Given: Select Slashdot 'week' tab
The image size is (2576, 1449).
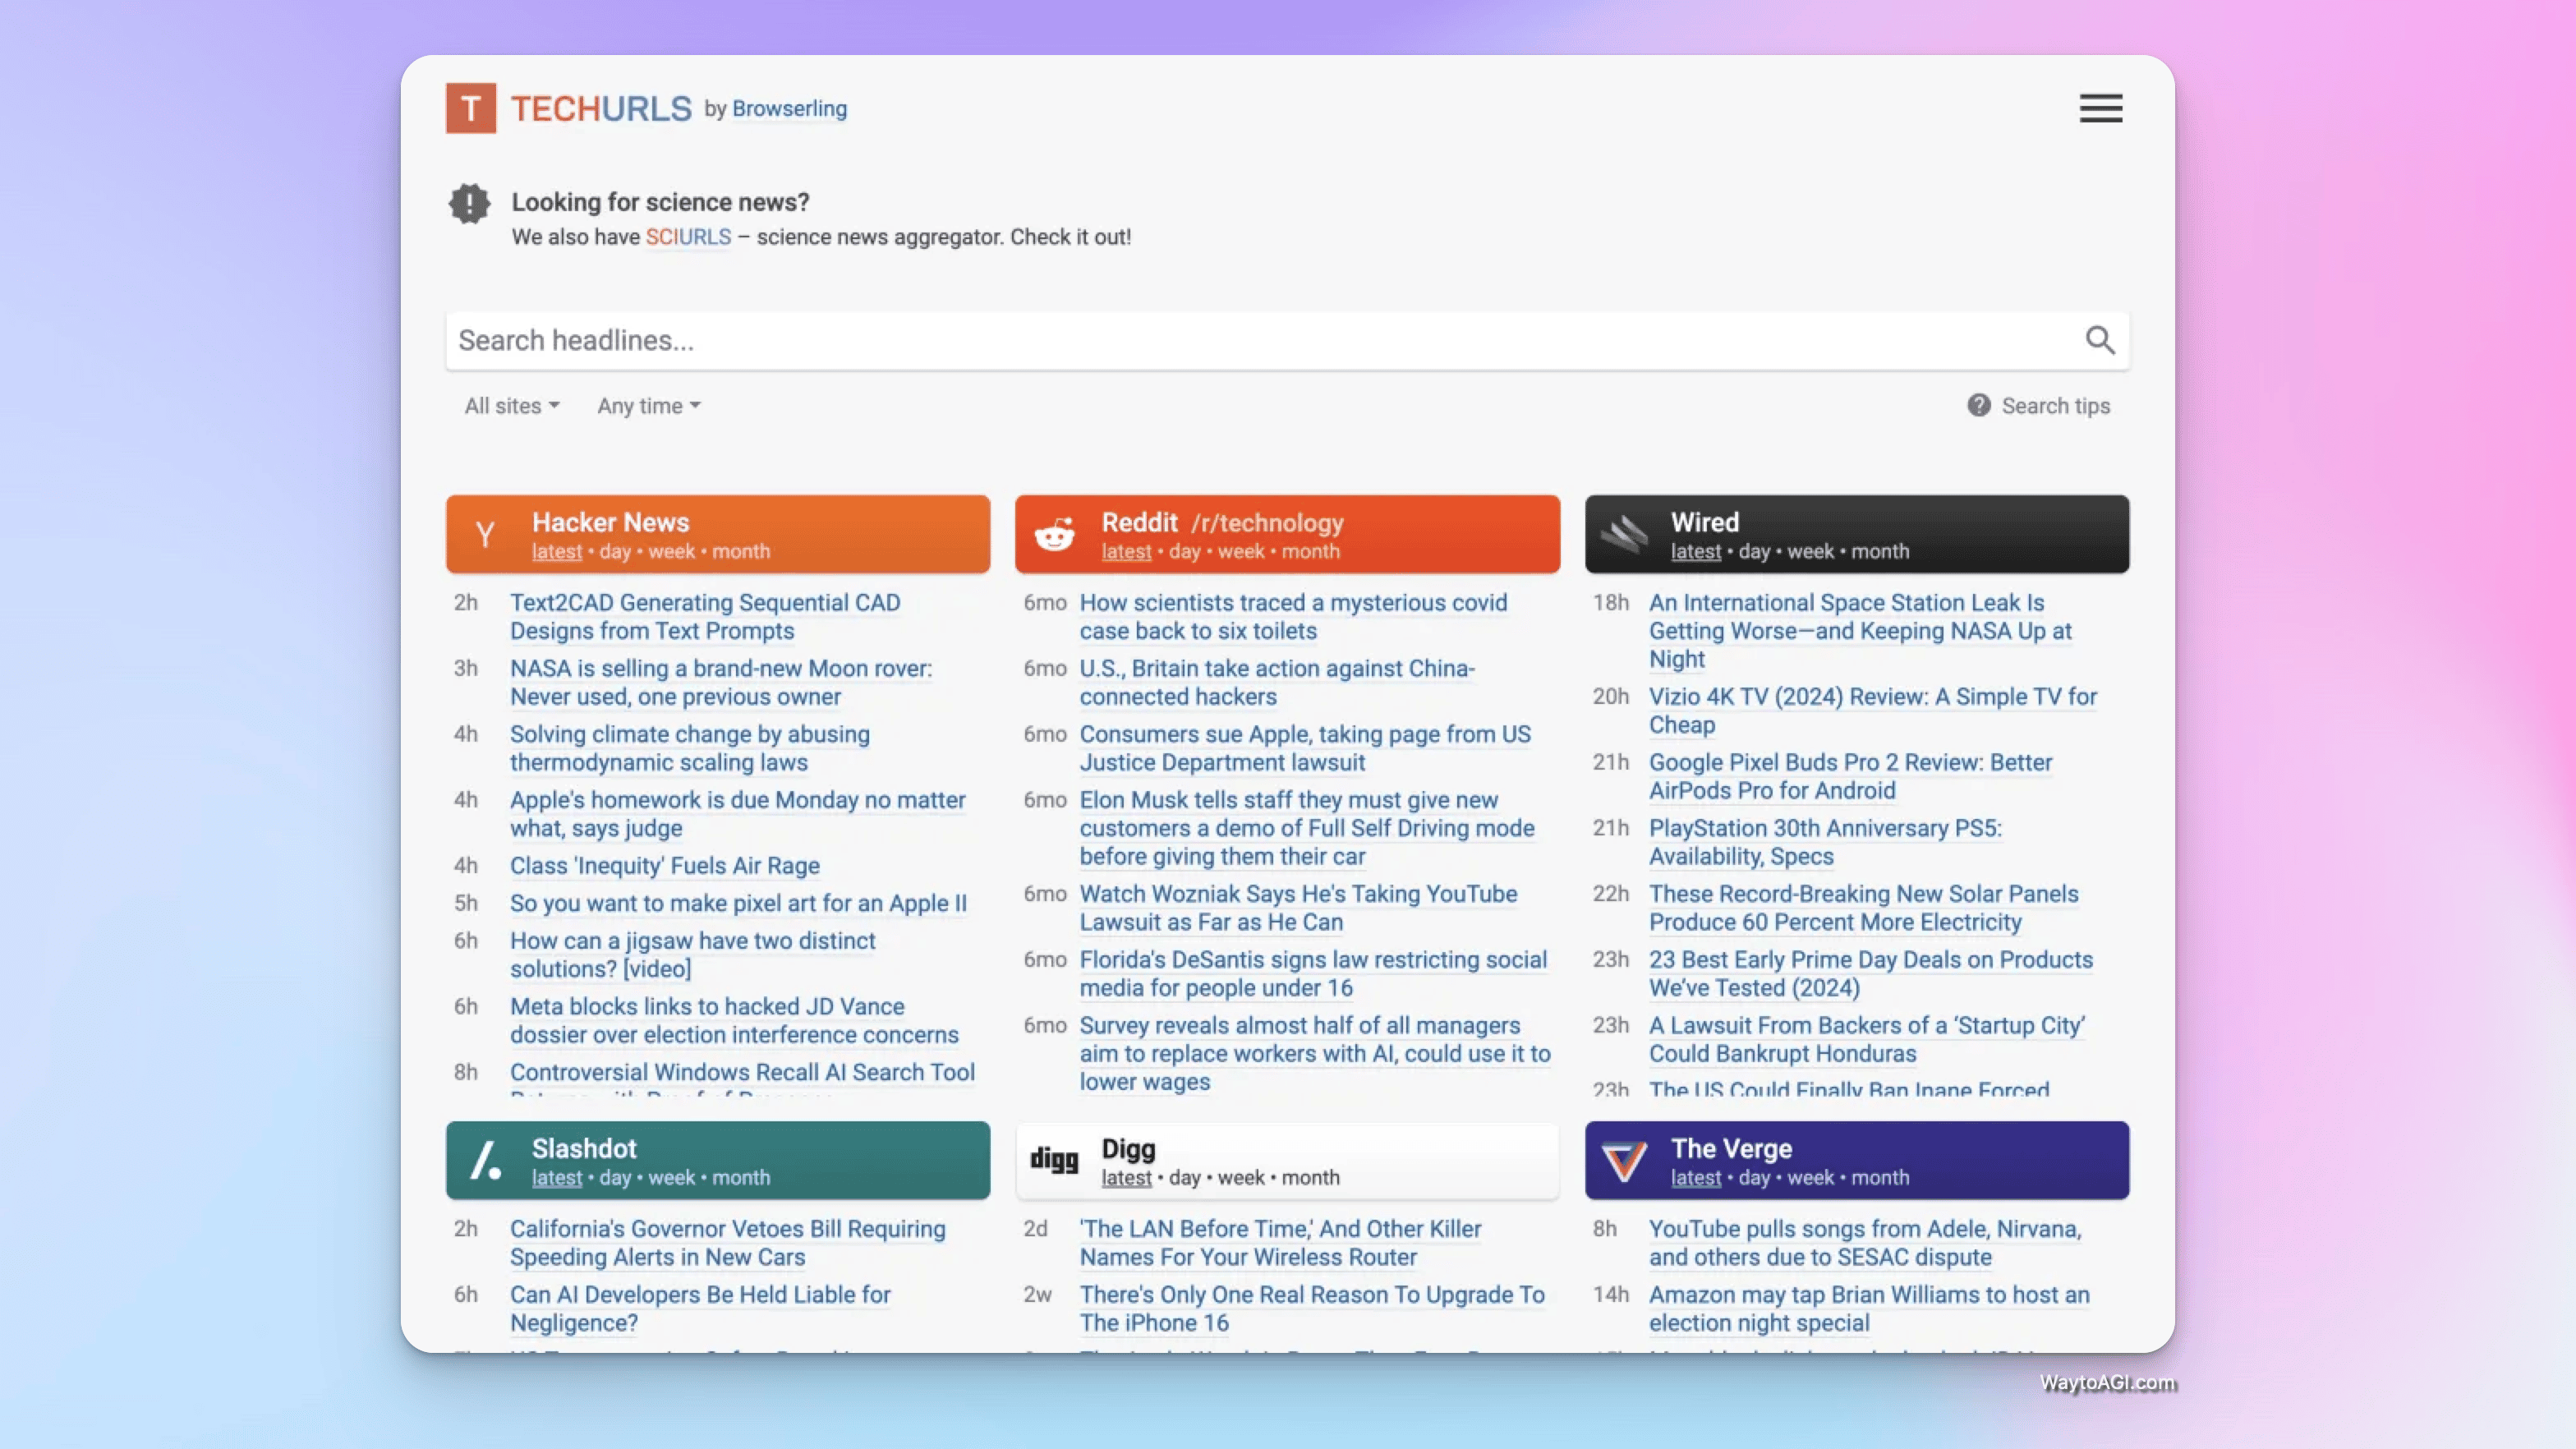Looking at the screenshot, I should pyautogui.click(x=671, y=1177).
